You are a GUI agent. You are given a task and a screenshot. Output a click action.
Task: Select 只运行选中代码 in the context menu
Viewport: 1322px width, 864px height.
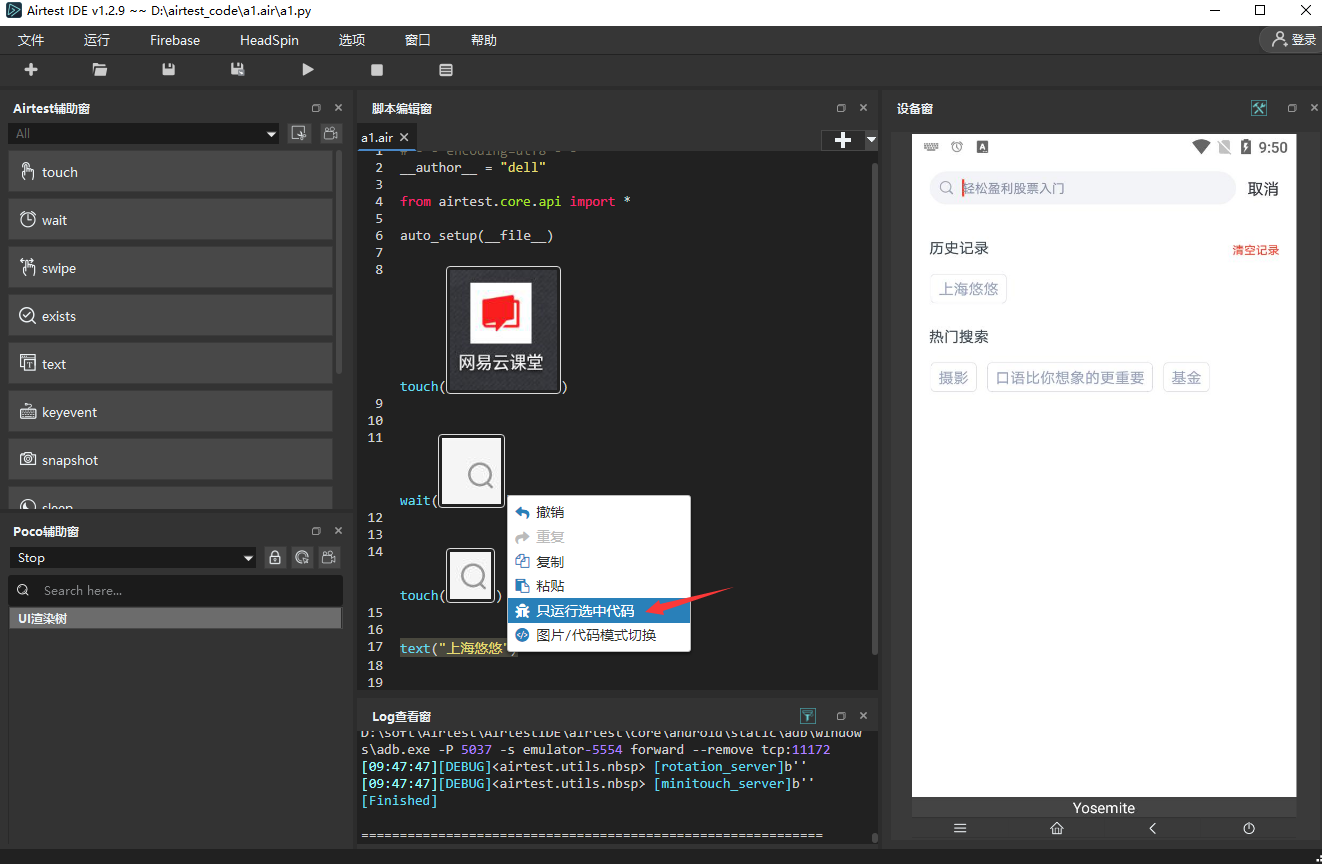585,611
